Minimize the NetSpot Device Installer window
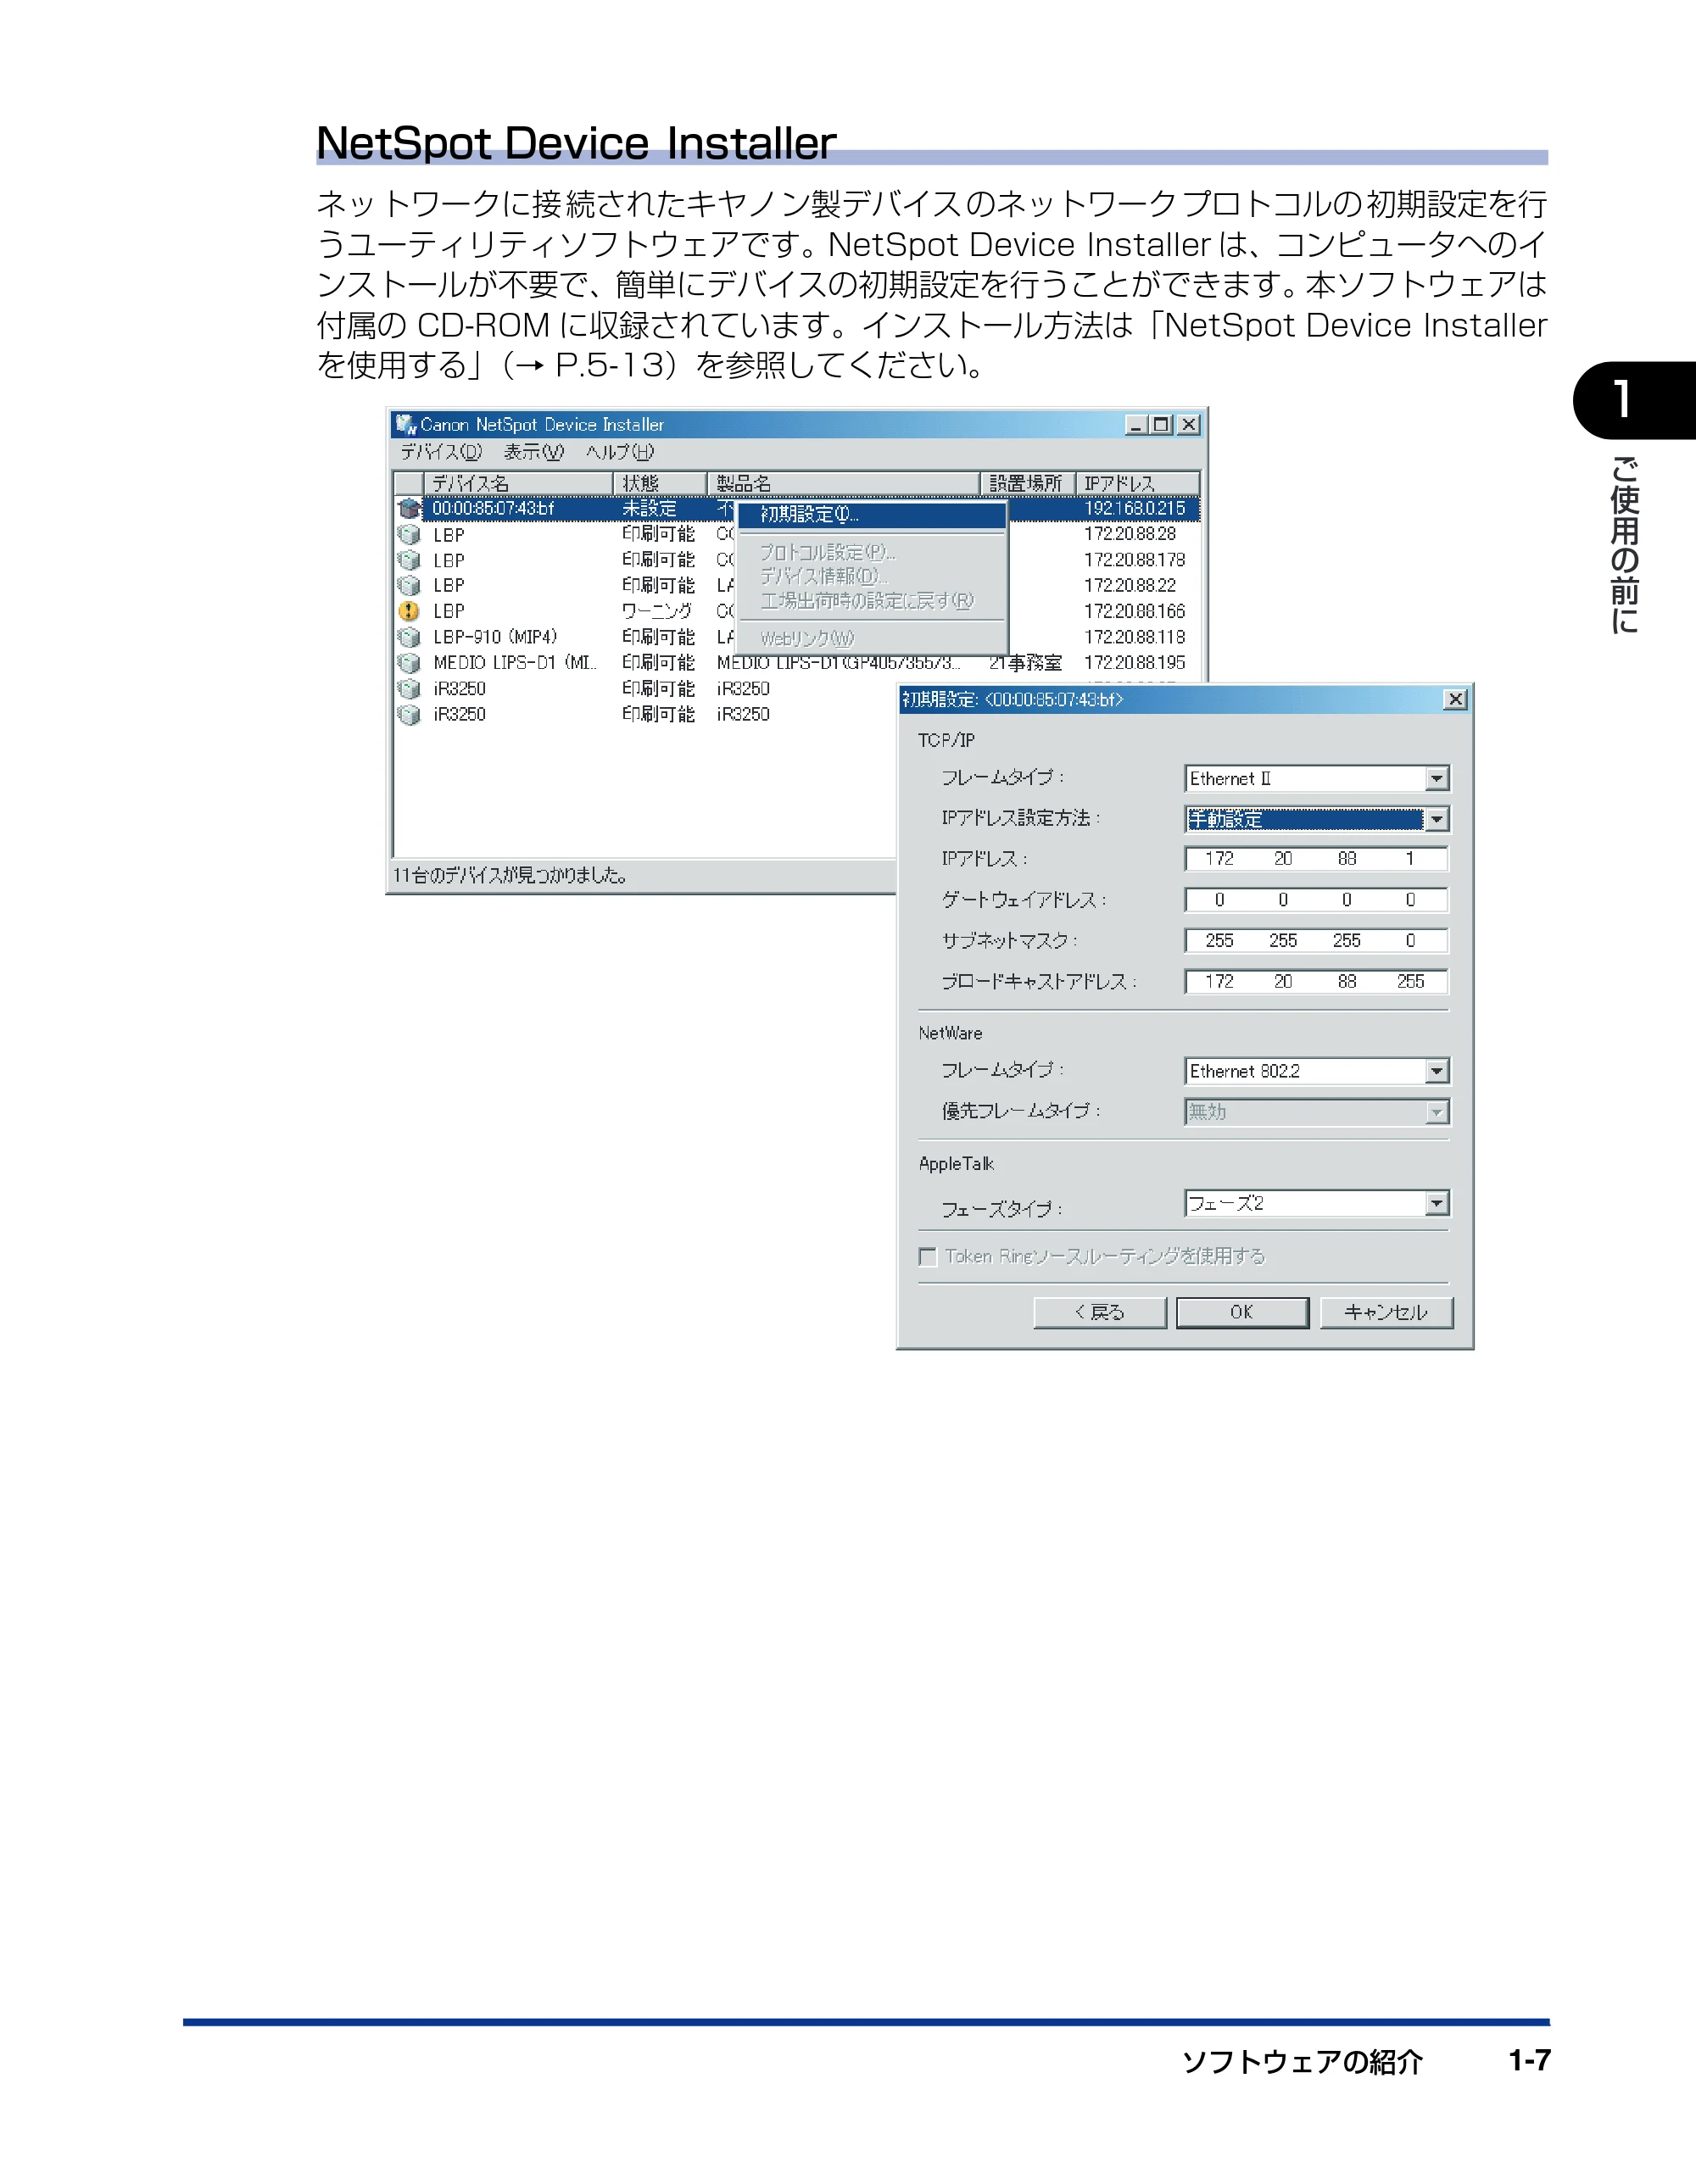Screen dimensions: 1696x2184 [x=1137, y=425]
